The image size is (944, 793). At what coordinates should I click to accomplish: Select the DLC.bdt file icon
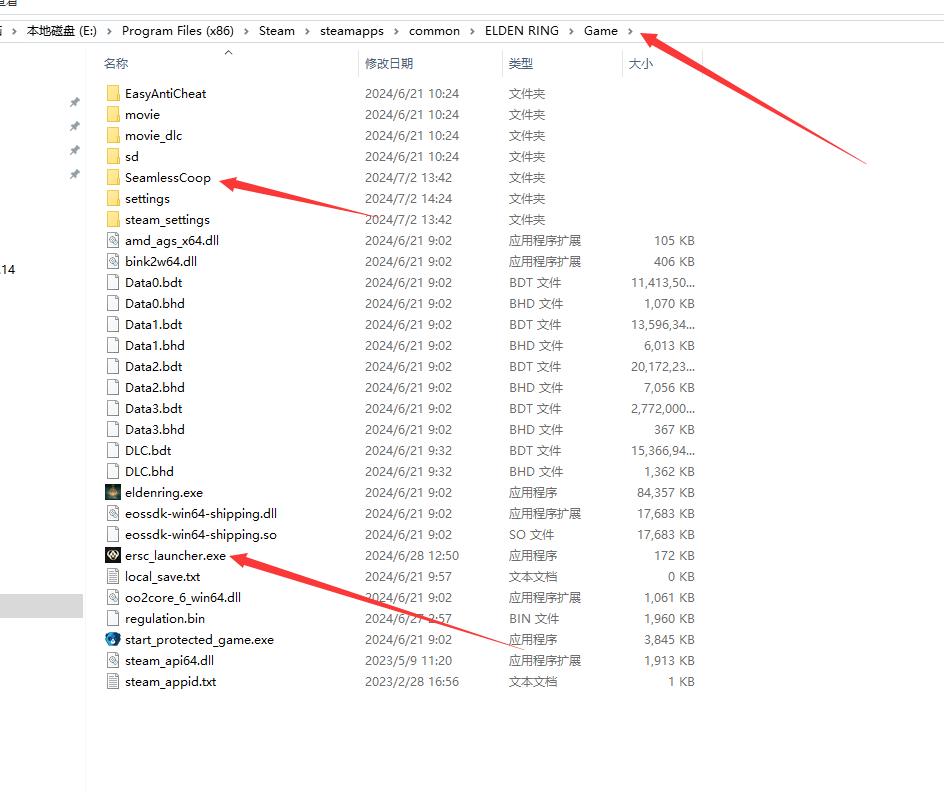pyautogui.click(x=113, y=450)
